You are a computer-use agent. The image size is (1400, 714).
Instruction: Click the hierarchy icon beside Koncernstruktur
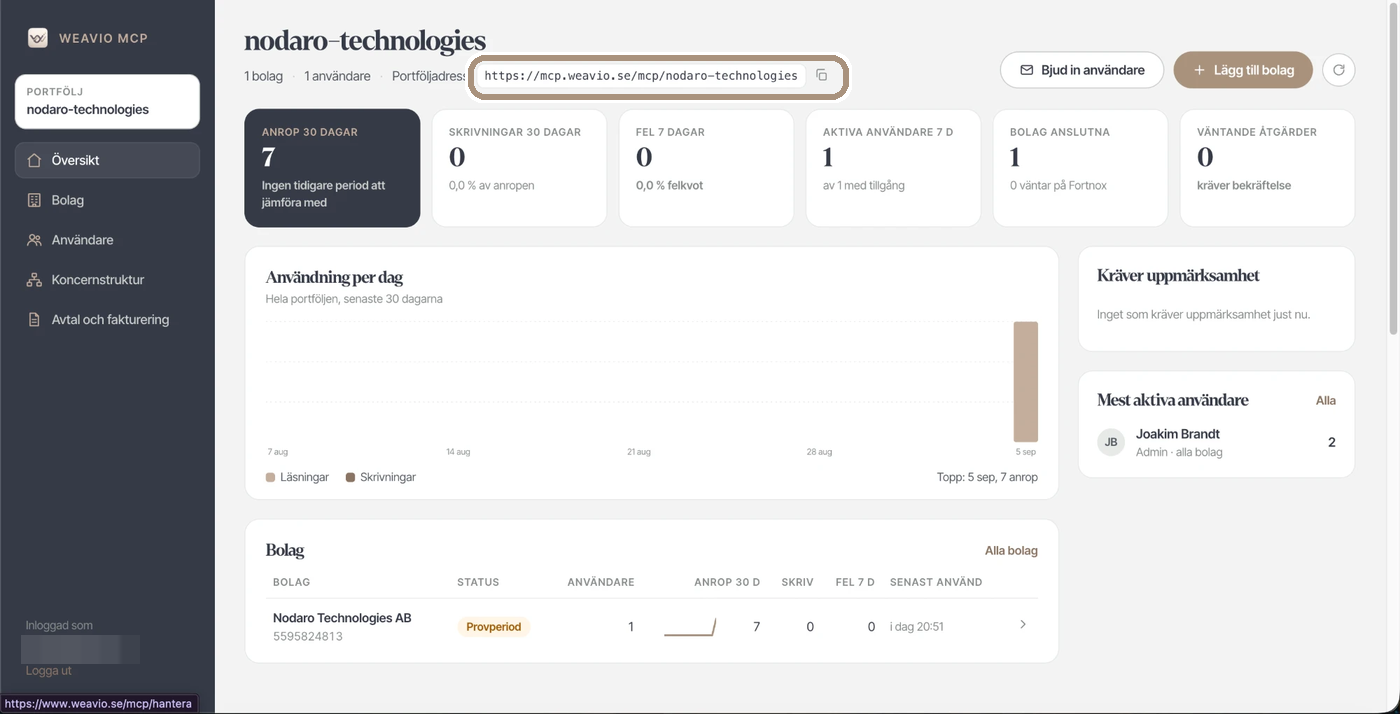pos(34,280)
